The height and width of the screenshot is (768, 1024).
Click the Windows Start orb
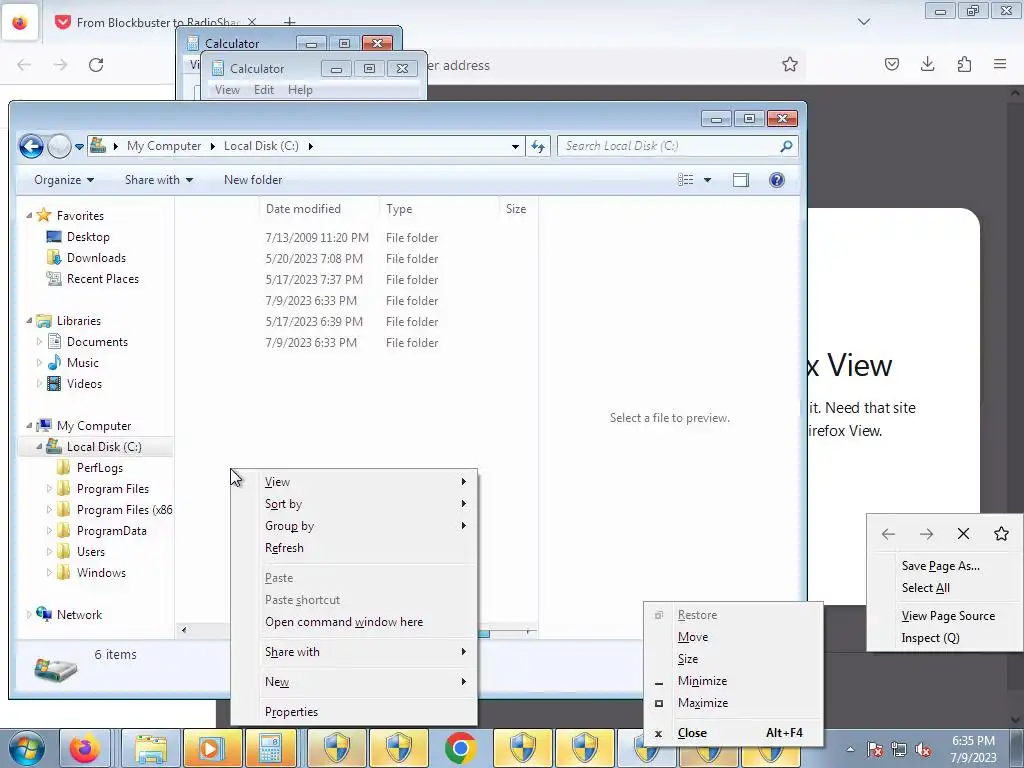click(26, 748)
